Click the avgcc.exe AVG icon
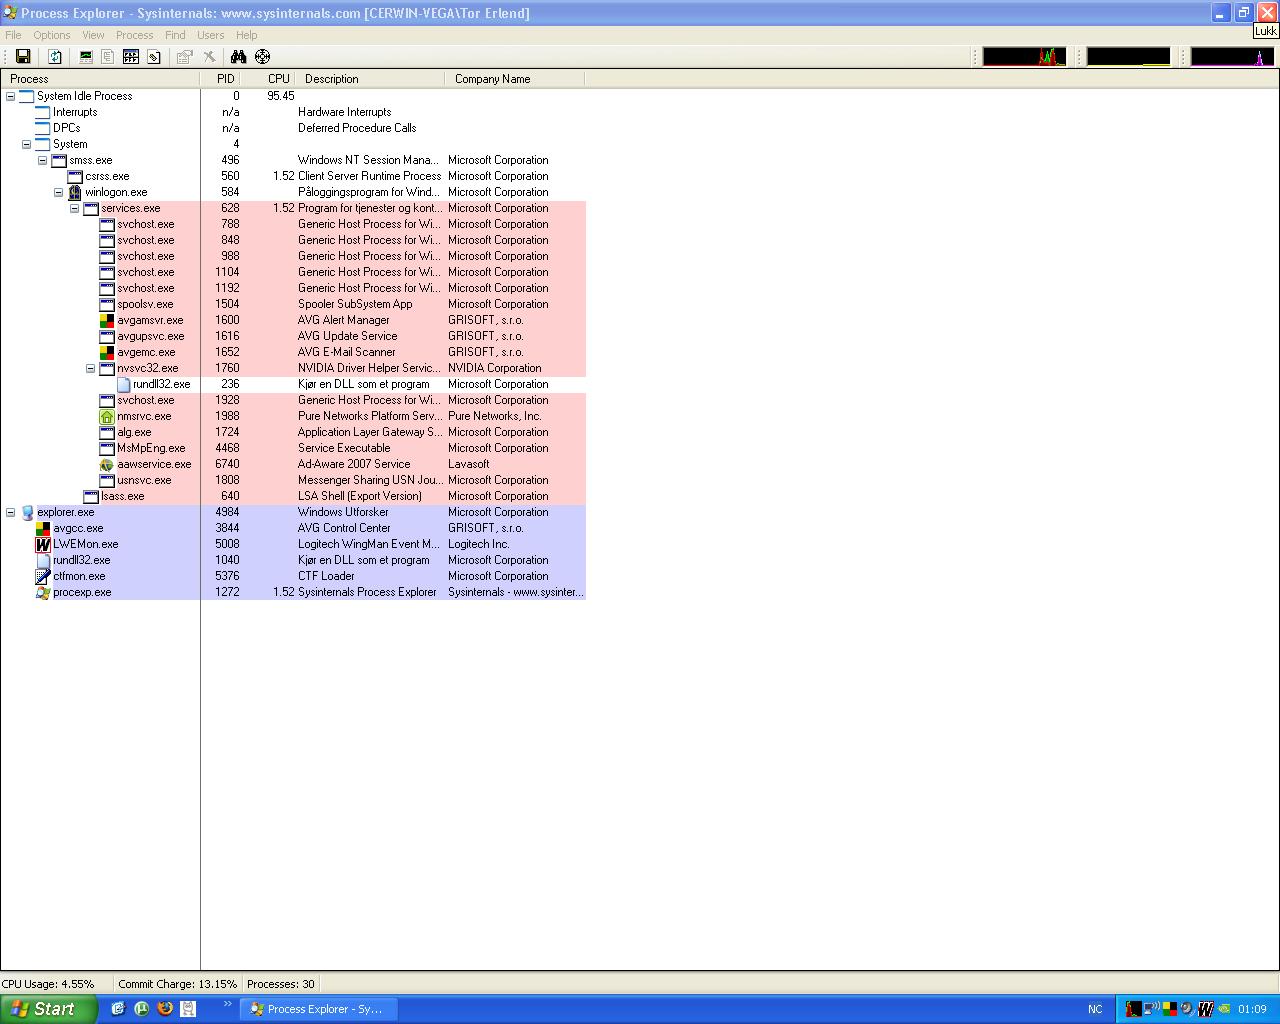 (x=43, y=528)
